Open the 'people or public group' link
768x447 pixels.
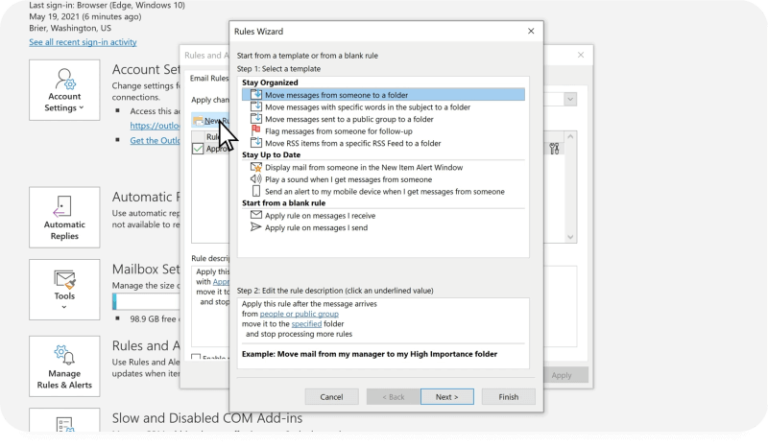coord(299,314)
